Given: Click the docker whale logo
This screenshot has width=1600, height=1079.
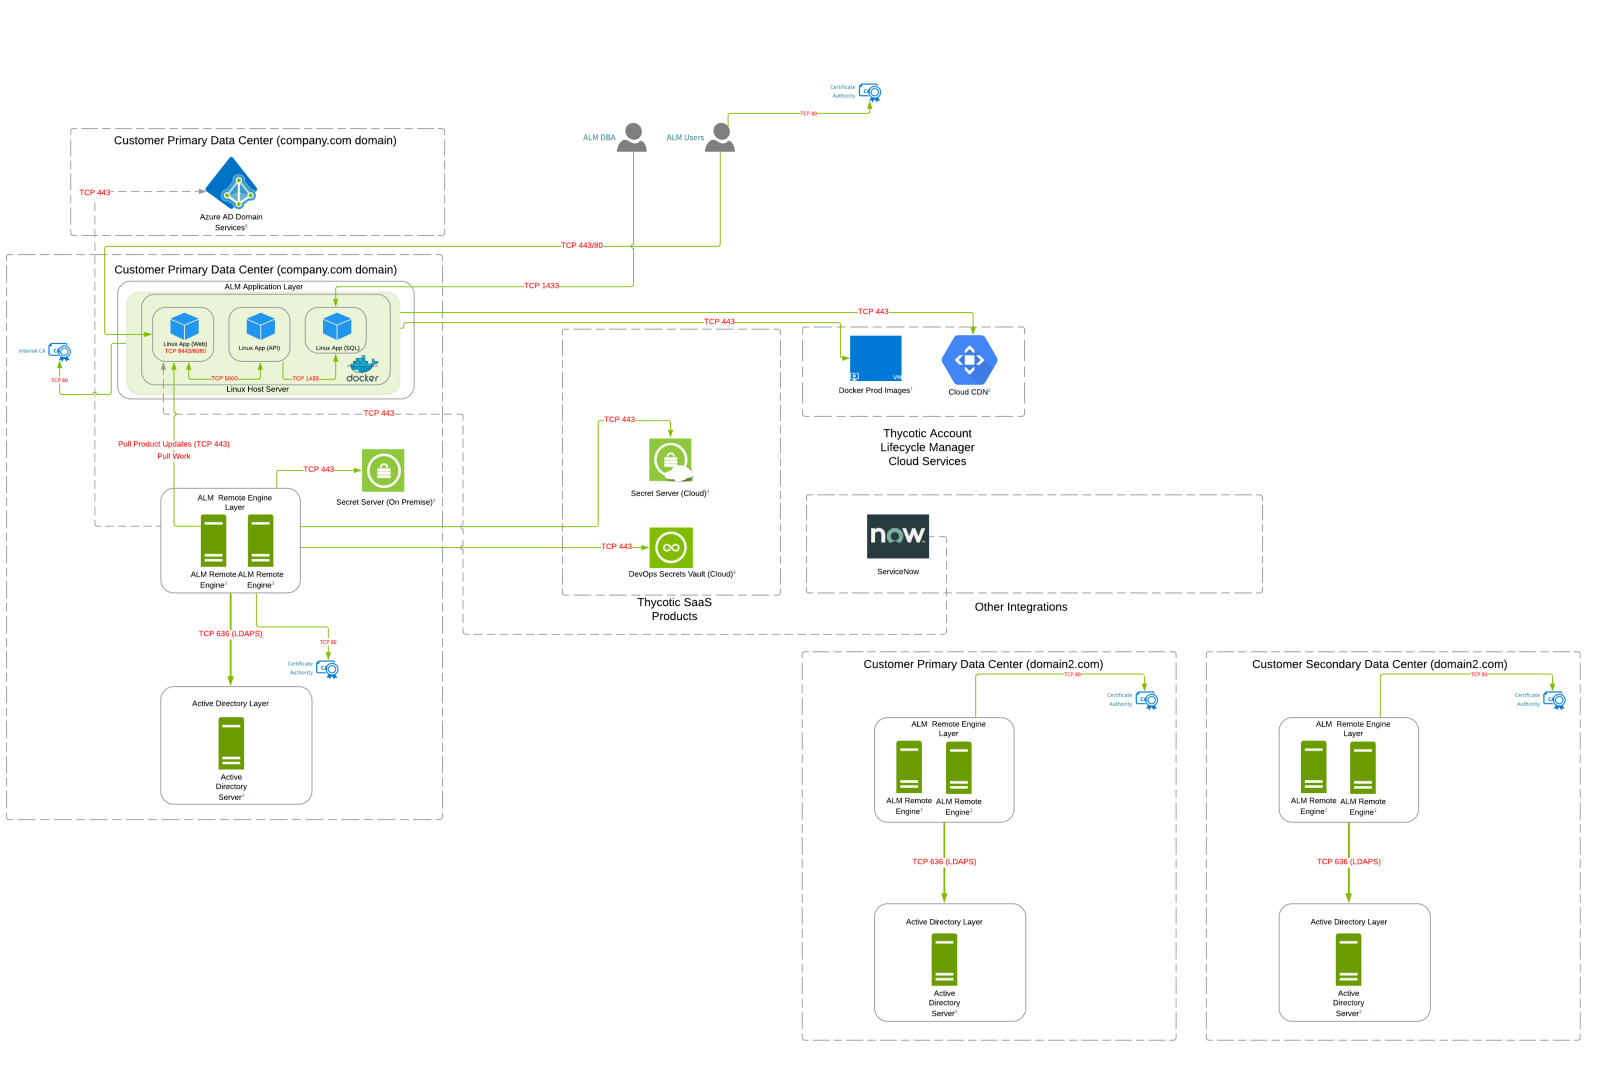Looking at the screenshot, I should [362, 368].
